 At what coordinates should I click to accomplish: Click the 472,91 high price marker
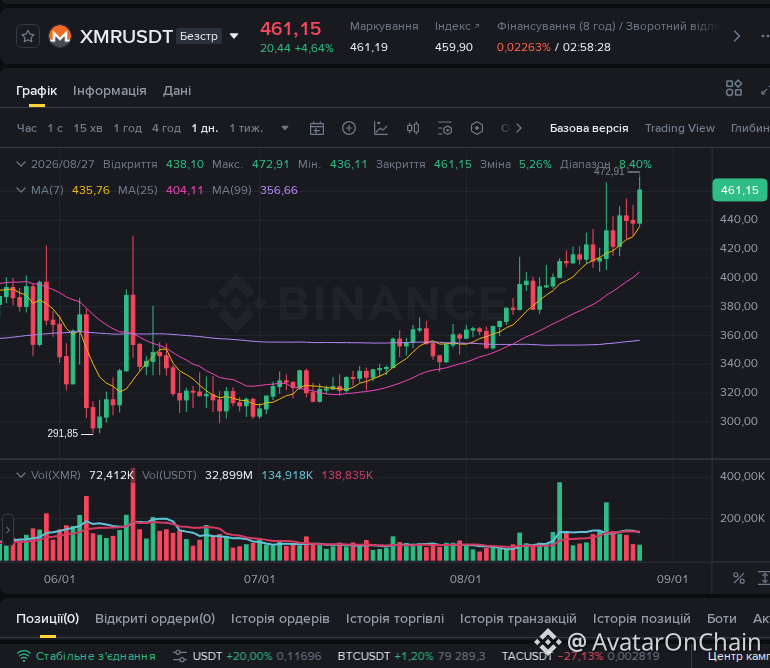click(609, 171)
